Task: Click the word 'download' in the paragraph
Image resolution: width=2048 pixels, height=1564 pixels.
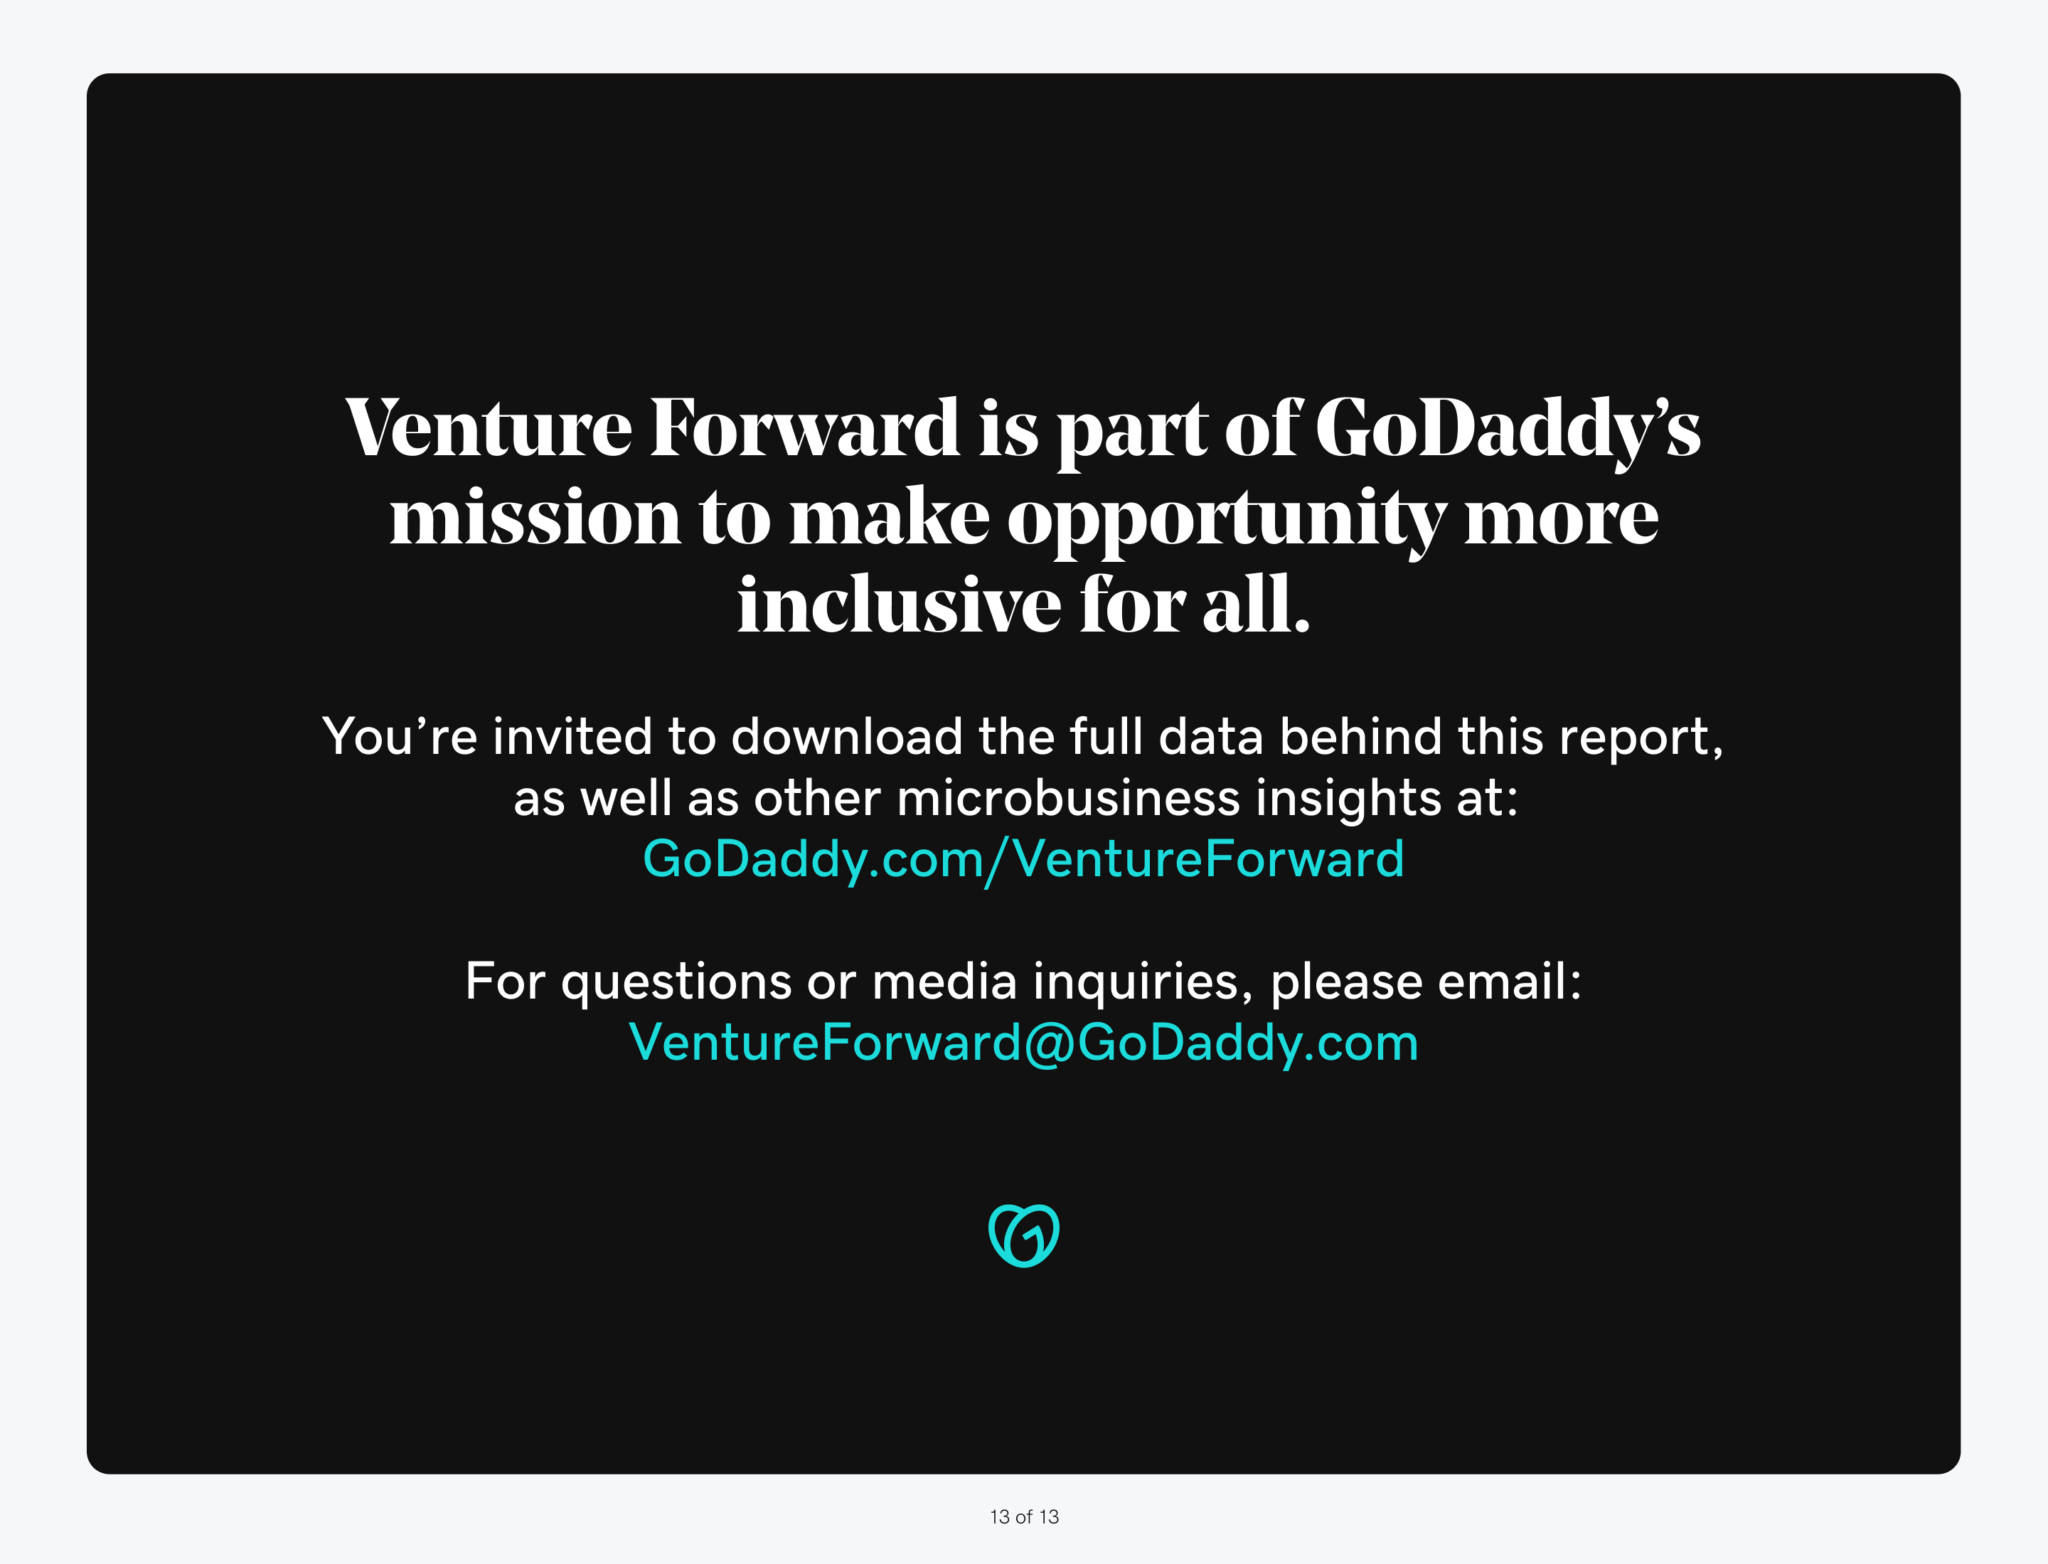Action: point(847,737)
